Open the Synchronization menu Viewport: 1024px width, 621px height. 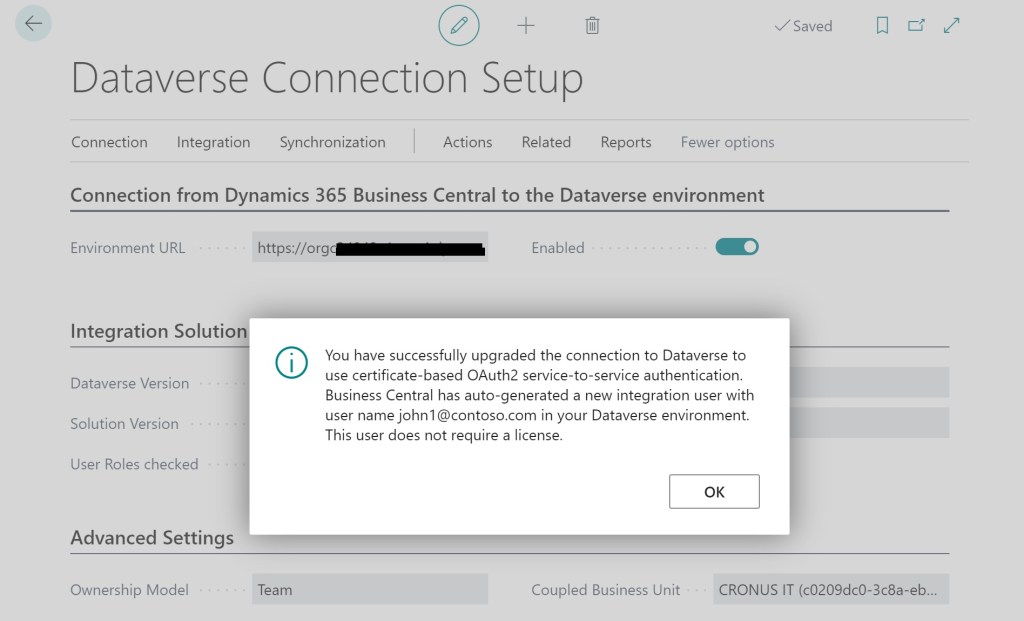pos(332,142)
